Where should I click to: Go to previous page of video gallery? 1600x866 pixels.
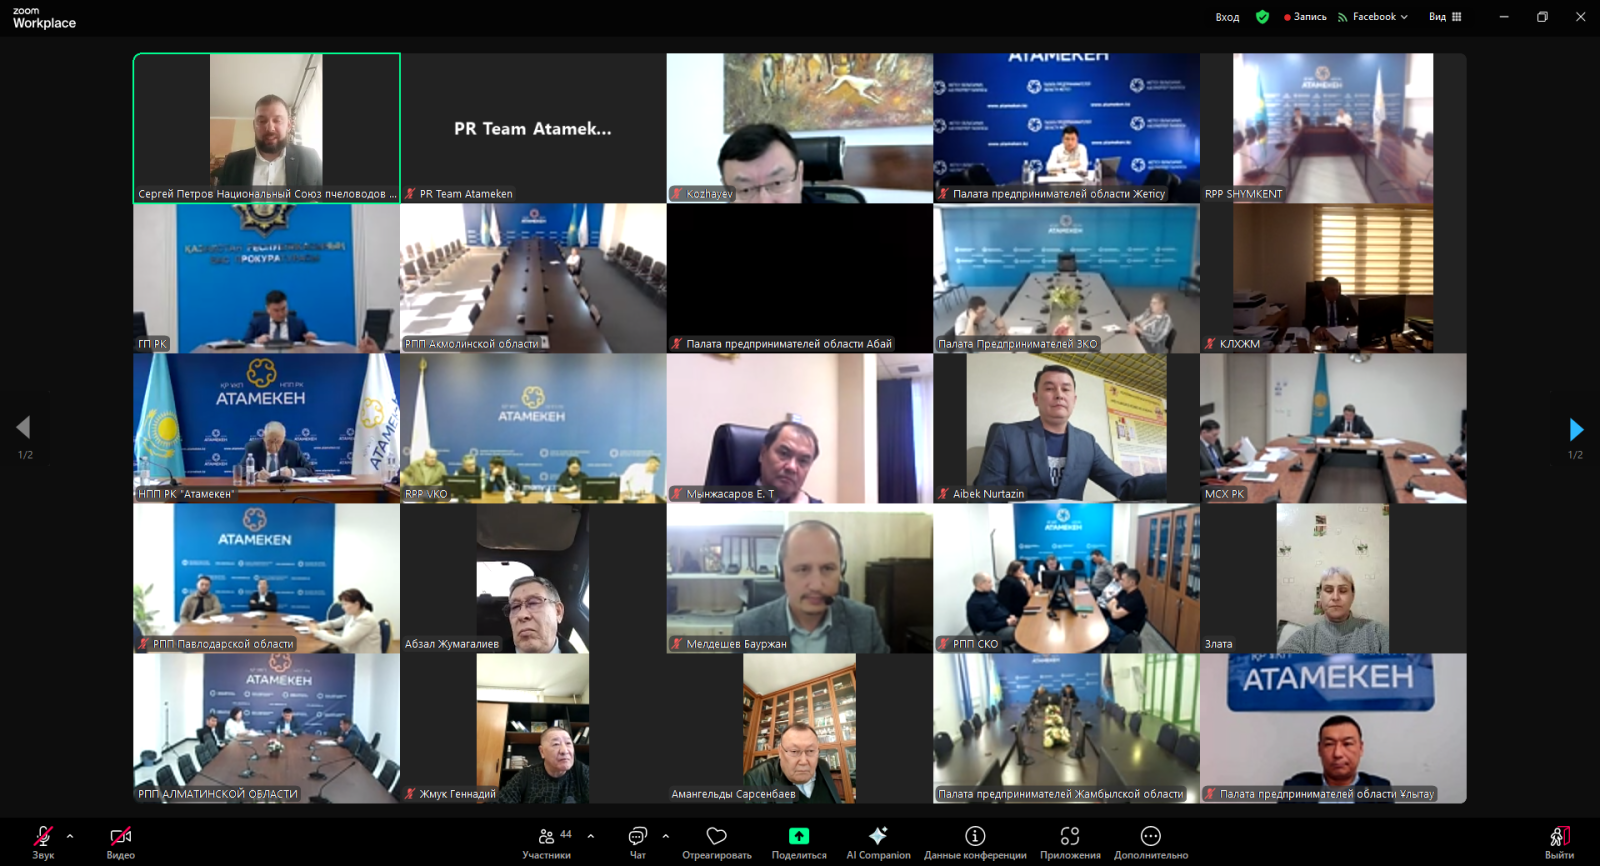[x=24, y=428]
